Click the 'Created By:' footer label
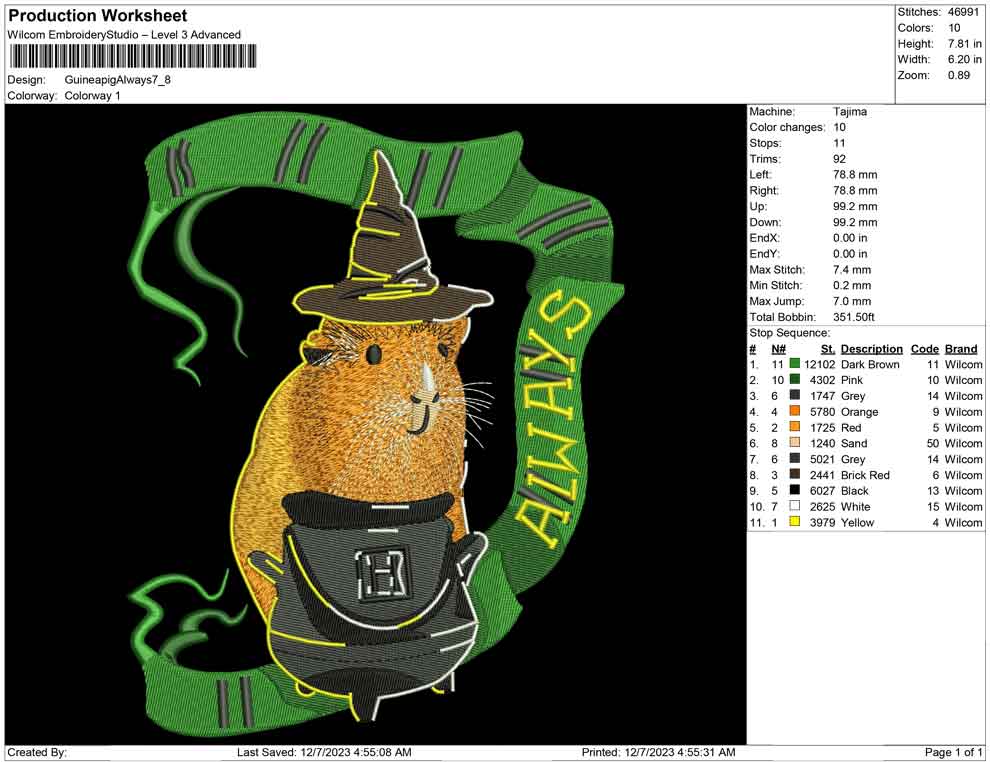The image size is (990, 762). pyautogui.click(x=37, y=752)
